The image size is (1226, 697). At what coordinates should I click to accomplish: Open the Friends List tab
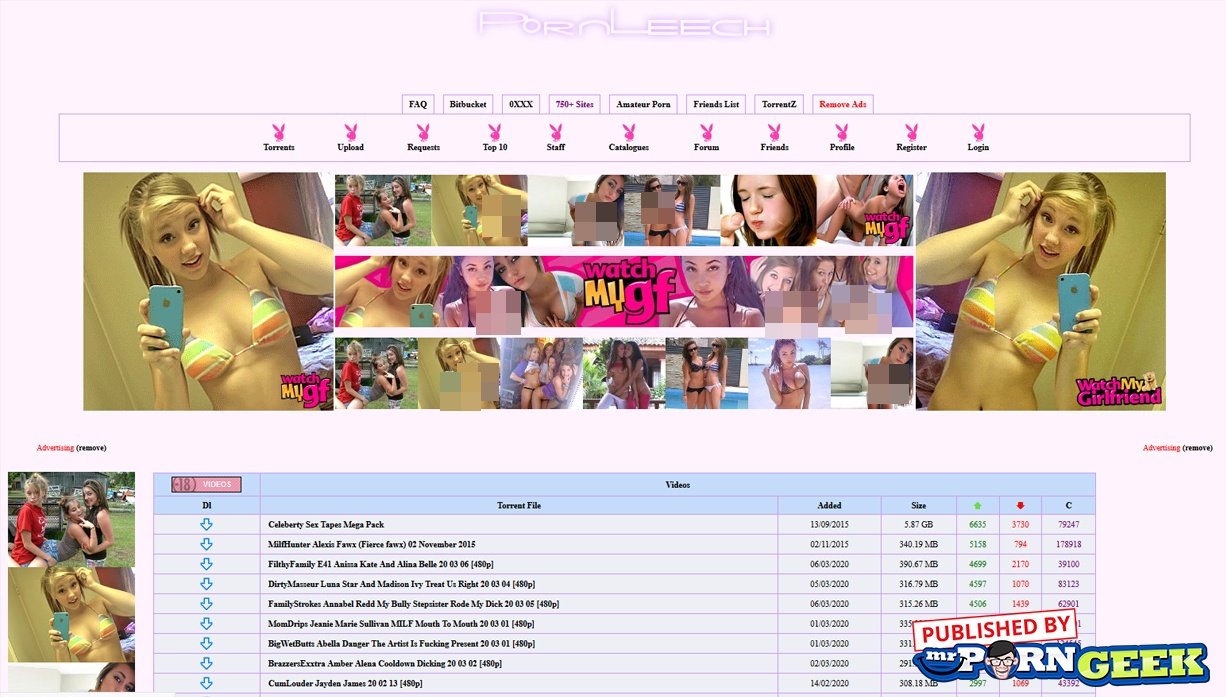coord(716,105)
